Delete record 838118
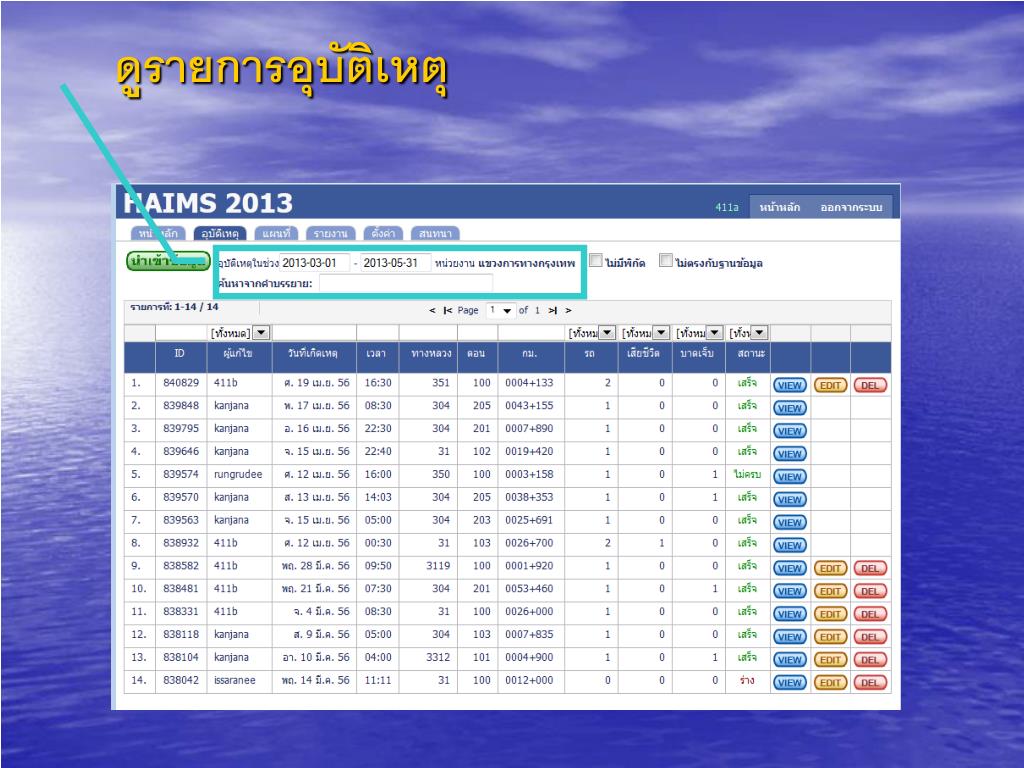The height and width of the screenshot is (768, 1024). (870, 637)
